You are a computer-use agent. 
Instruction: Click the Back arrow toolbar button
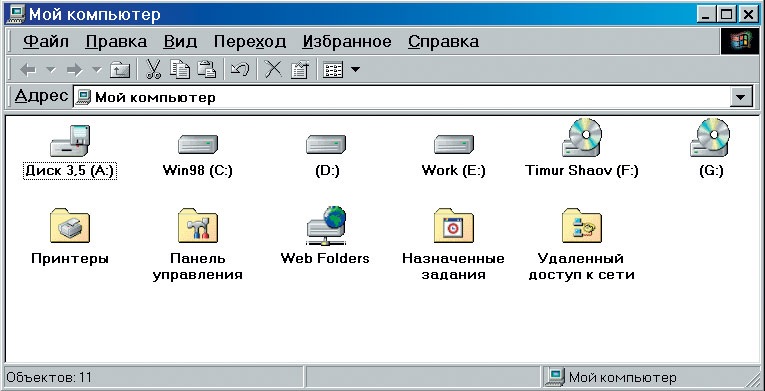(x=28, y=70)
